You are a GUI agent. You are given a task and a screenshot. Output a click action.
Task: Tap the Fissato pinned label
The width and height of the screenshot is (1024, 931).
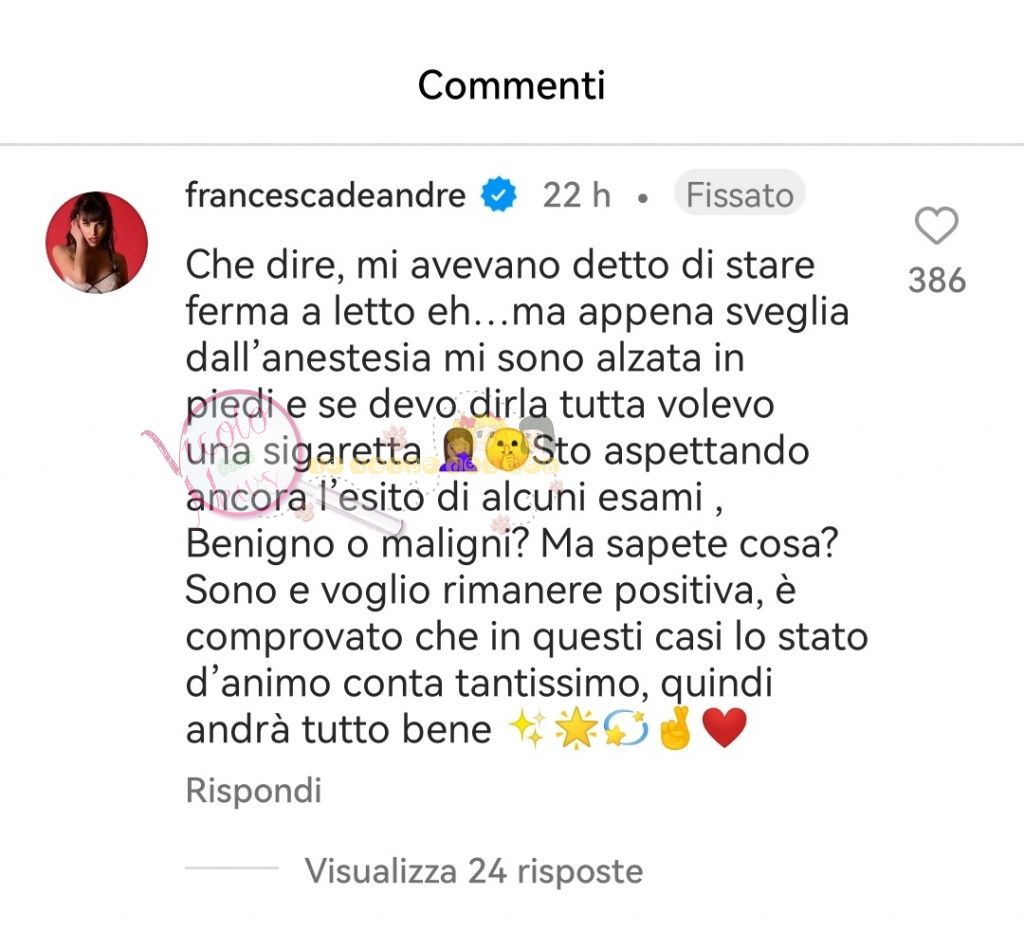tap(740, 195)
